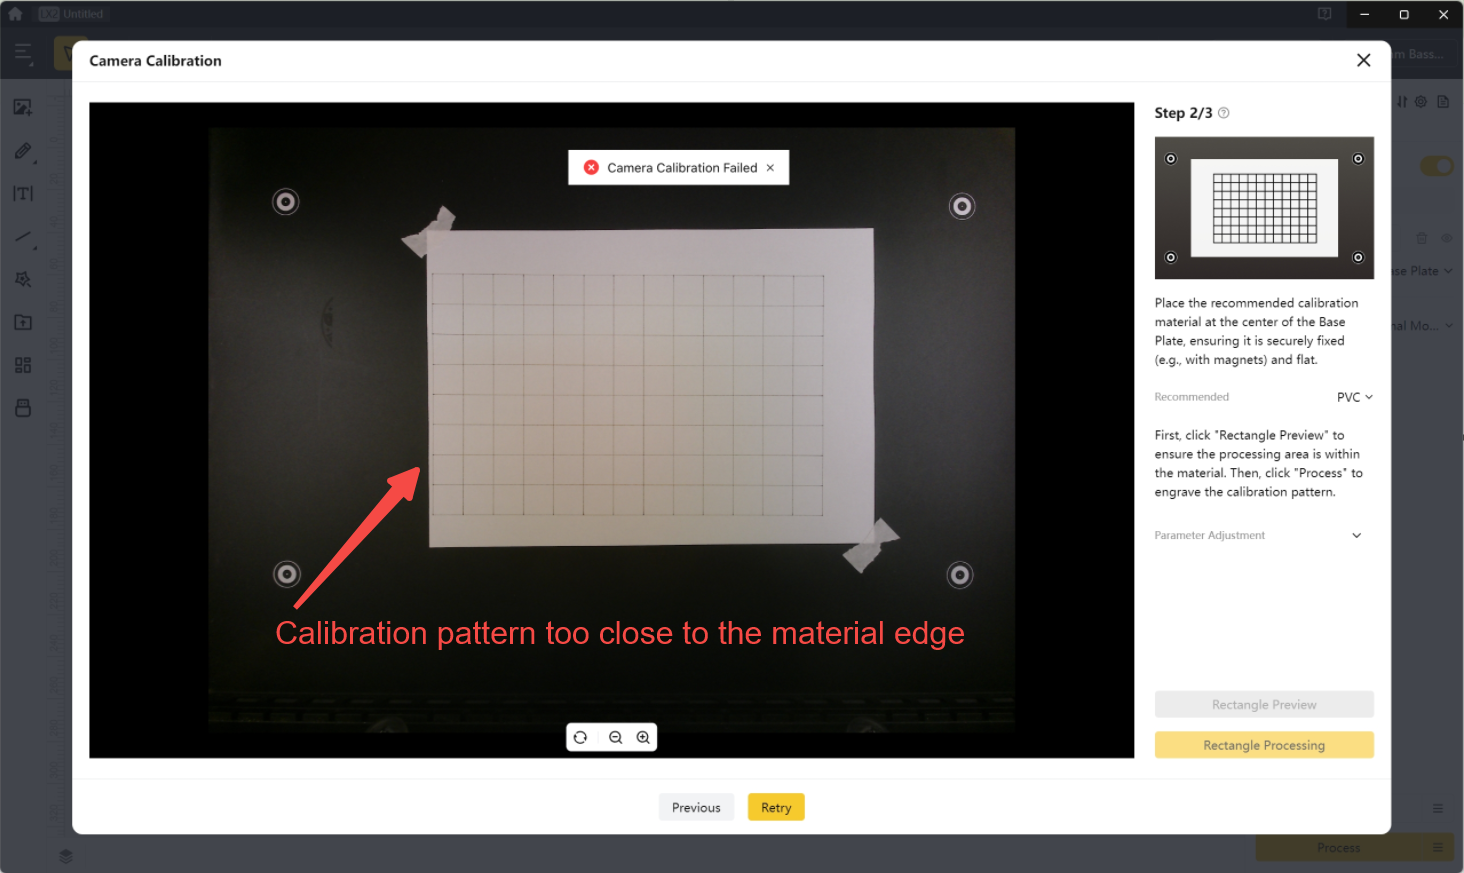Click the Process button in the main window
The width and height of the screenshot is (1464, 873).
click(x=1339, y=848)
